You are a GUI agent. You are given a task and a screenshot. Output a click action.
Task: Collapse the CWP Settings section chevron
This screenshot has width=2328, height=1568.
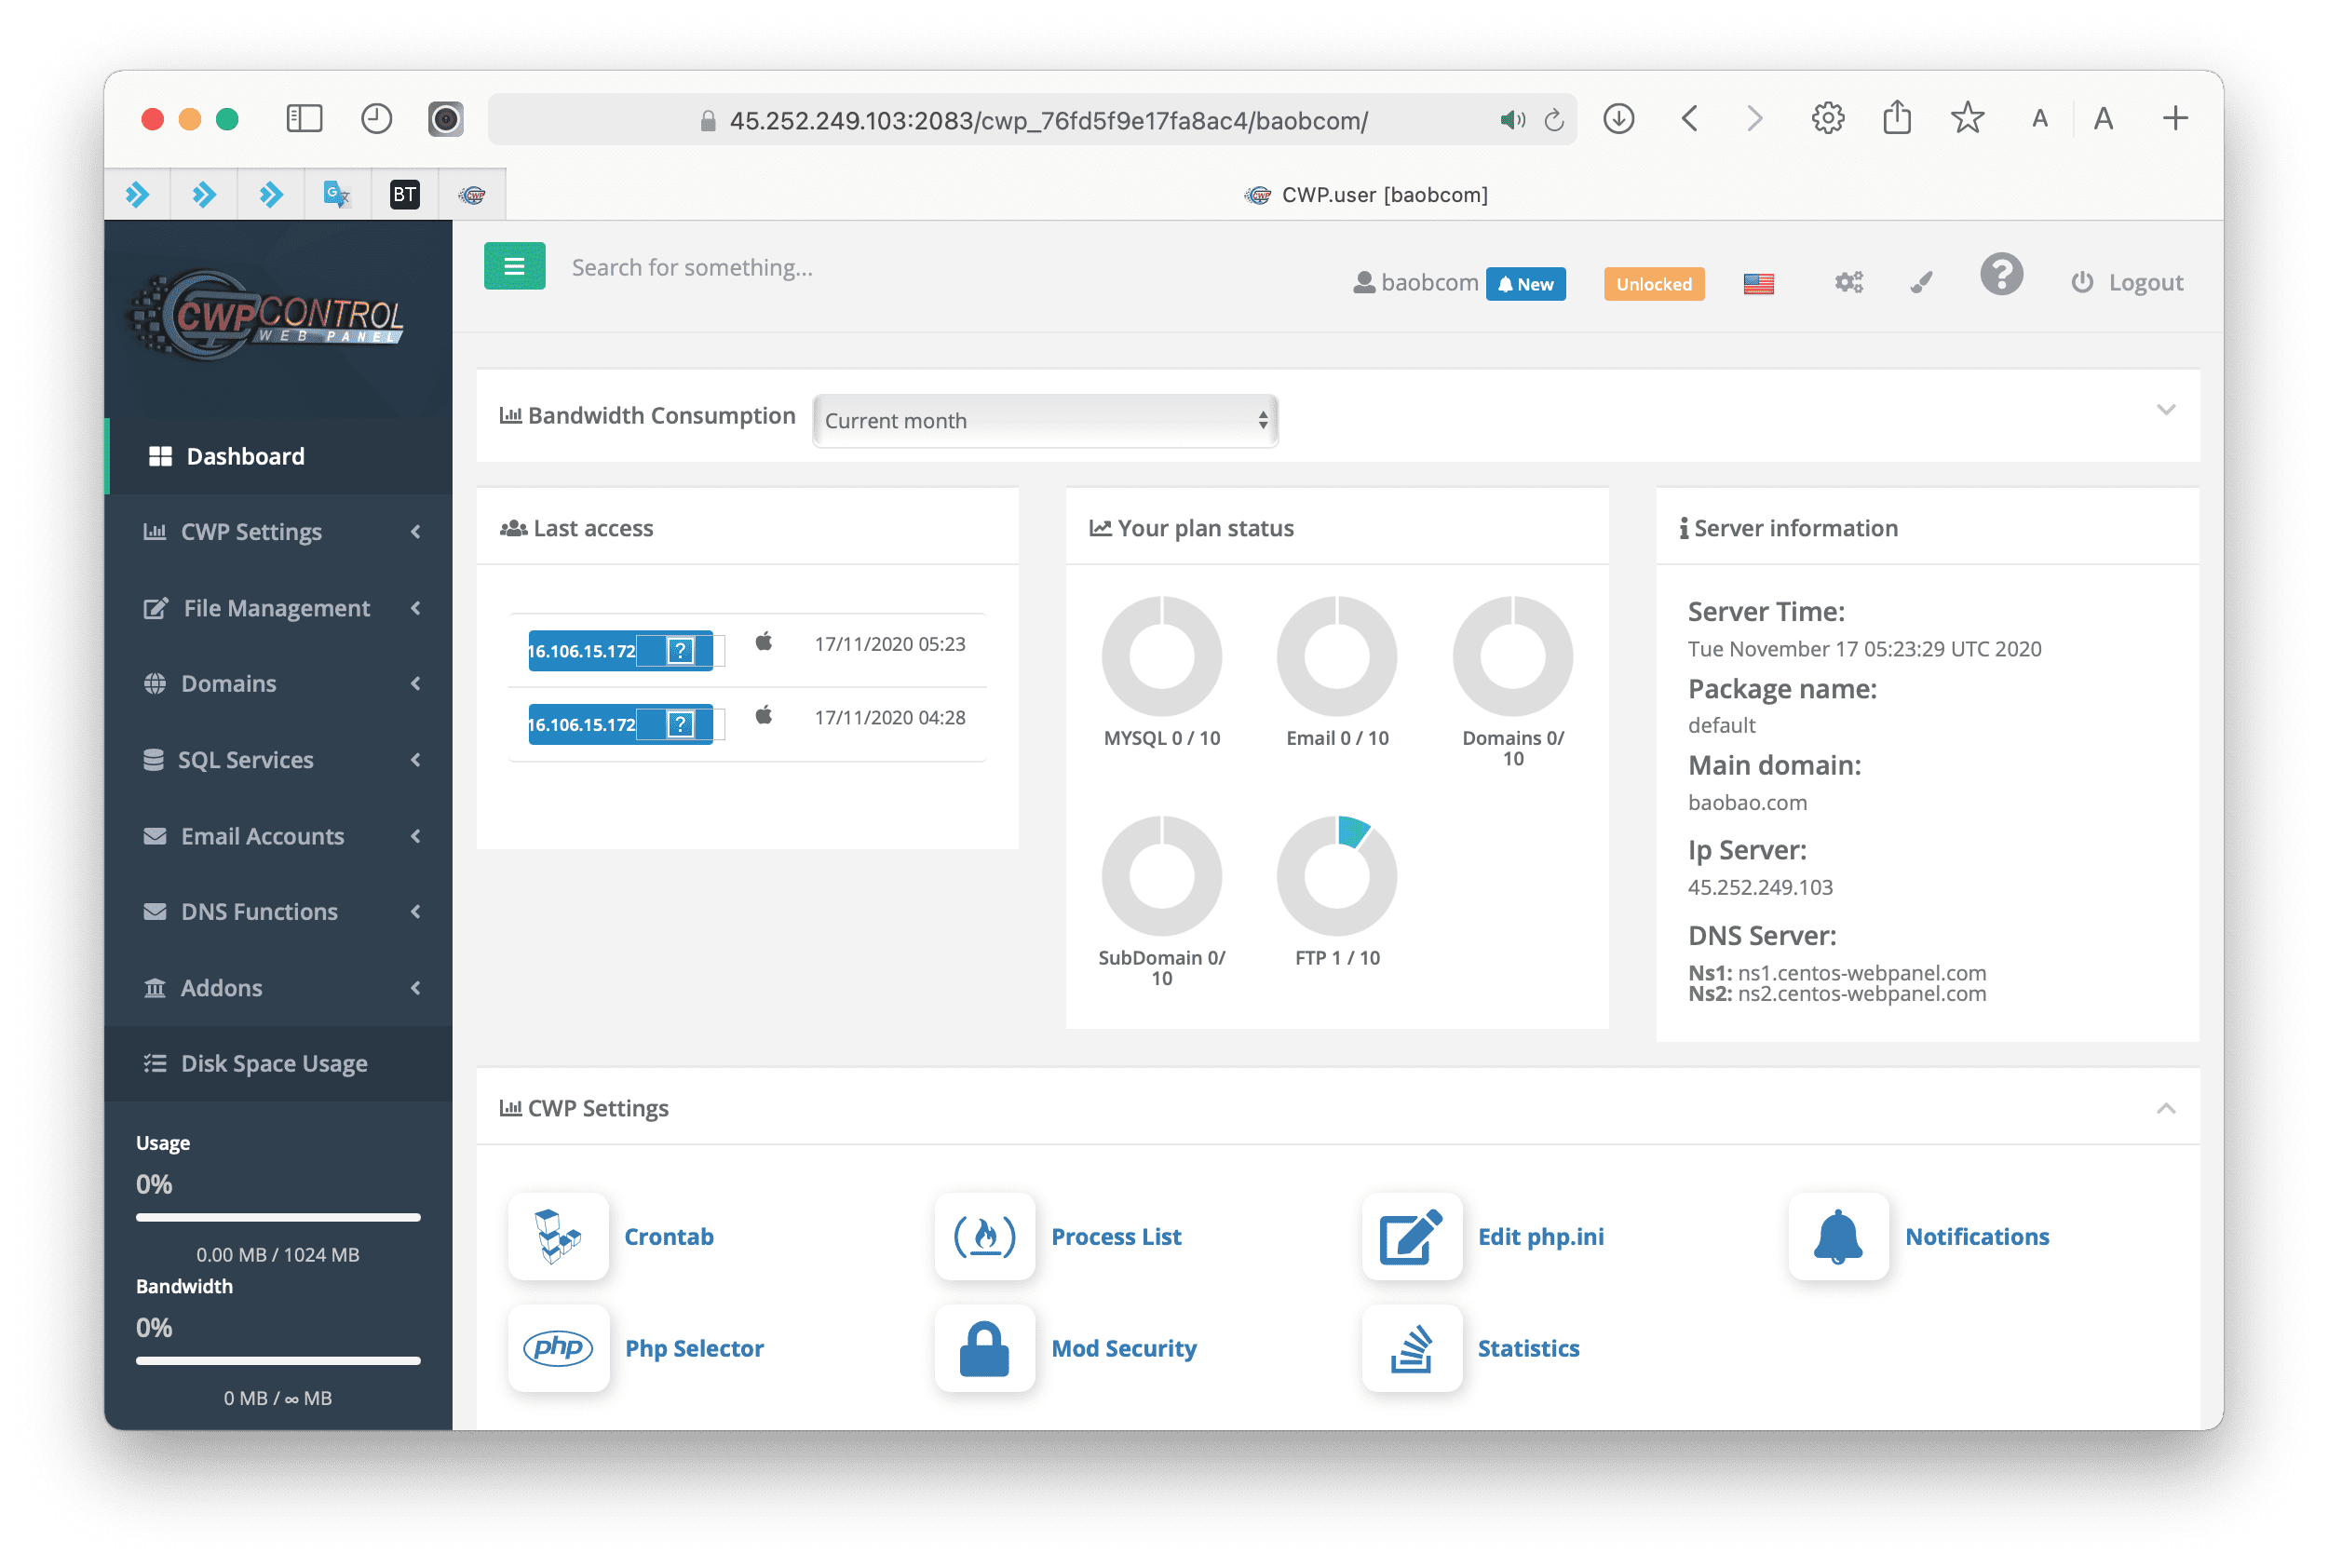(x=2167, y=1108)
